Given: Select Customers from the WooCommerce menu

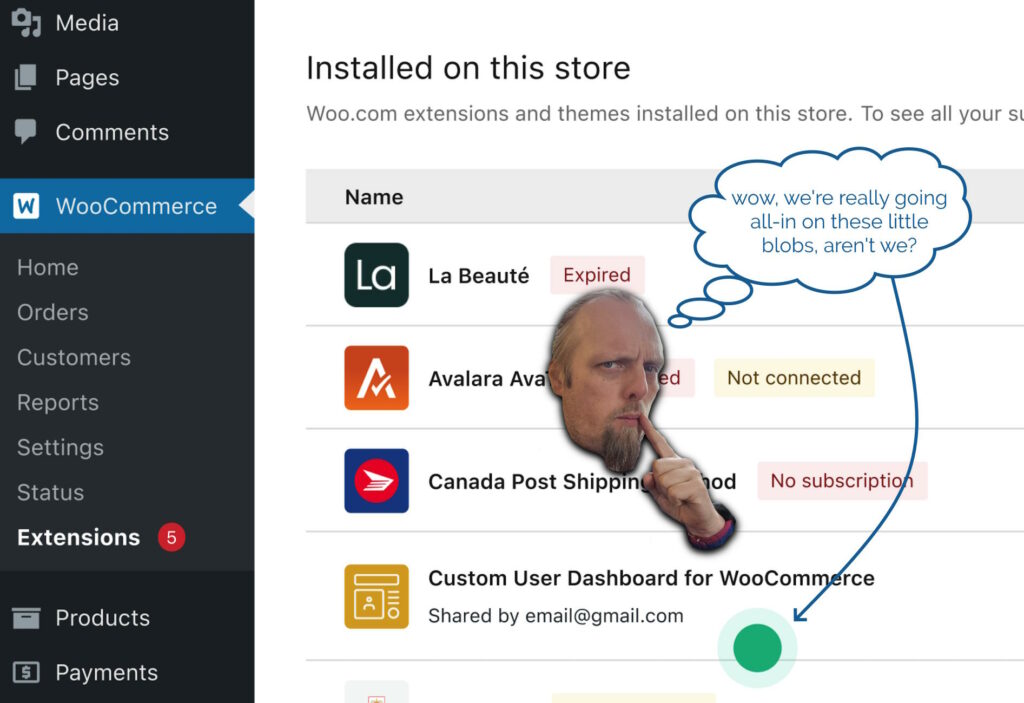Looking at the screenshot, I should pyautogui.click(x=73, y=357).
